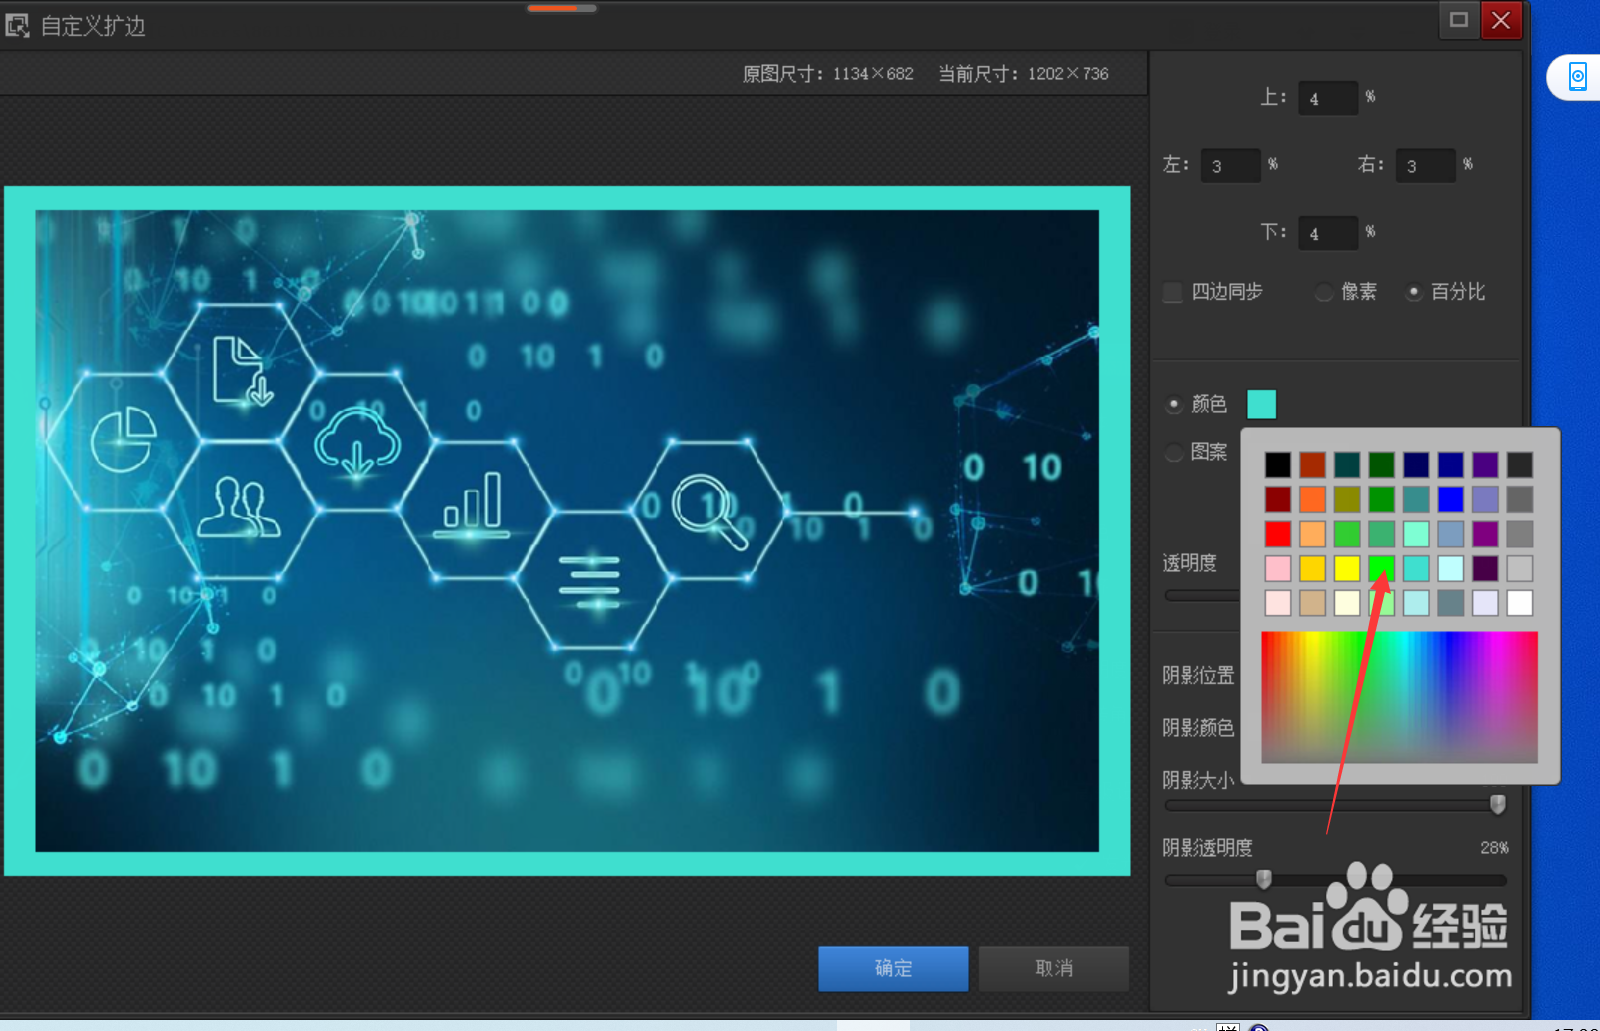Pick the pure red swatch in the palette
1600x1031 pixels.
(x=1277, y=534)
